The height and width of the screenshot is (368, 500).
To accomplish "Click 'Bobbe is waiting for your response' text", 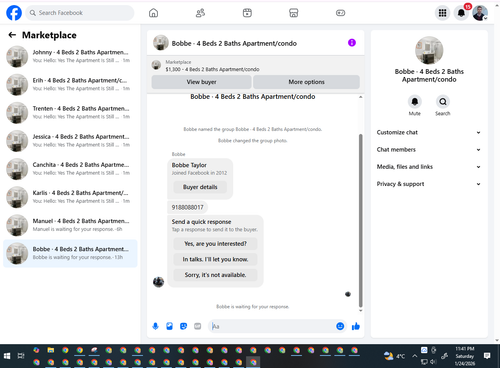I will click(252, 307).
